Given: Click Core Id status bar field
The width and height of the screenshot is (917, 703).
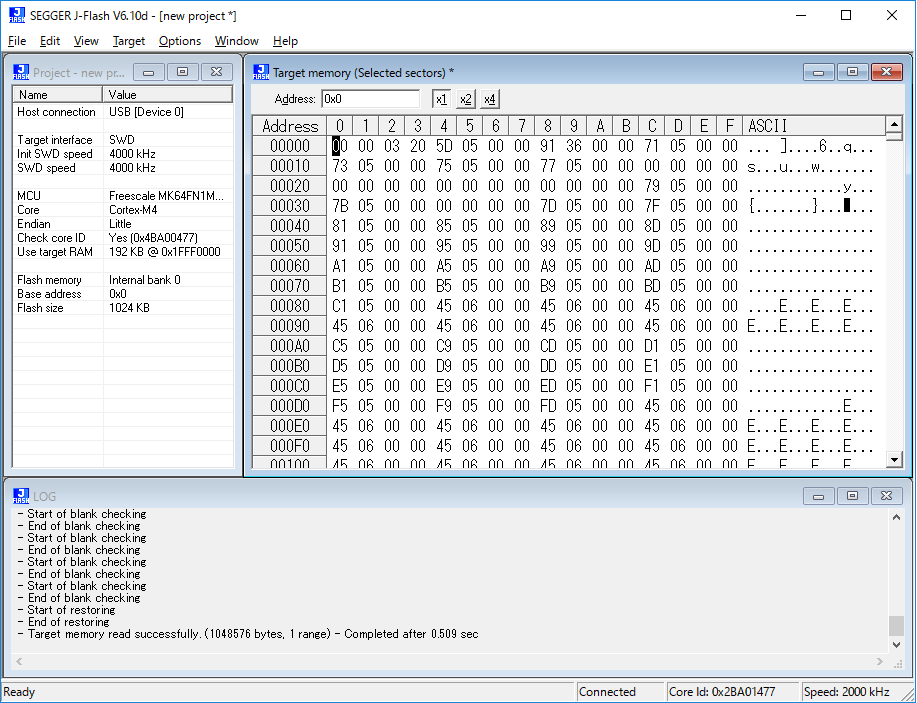Looking at the screenshot, I should point(732,692).
